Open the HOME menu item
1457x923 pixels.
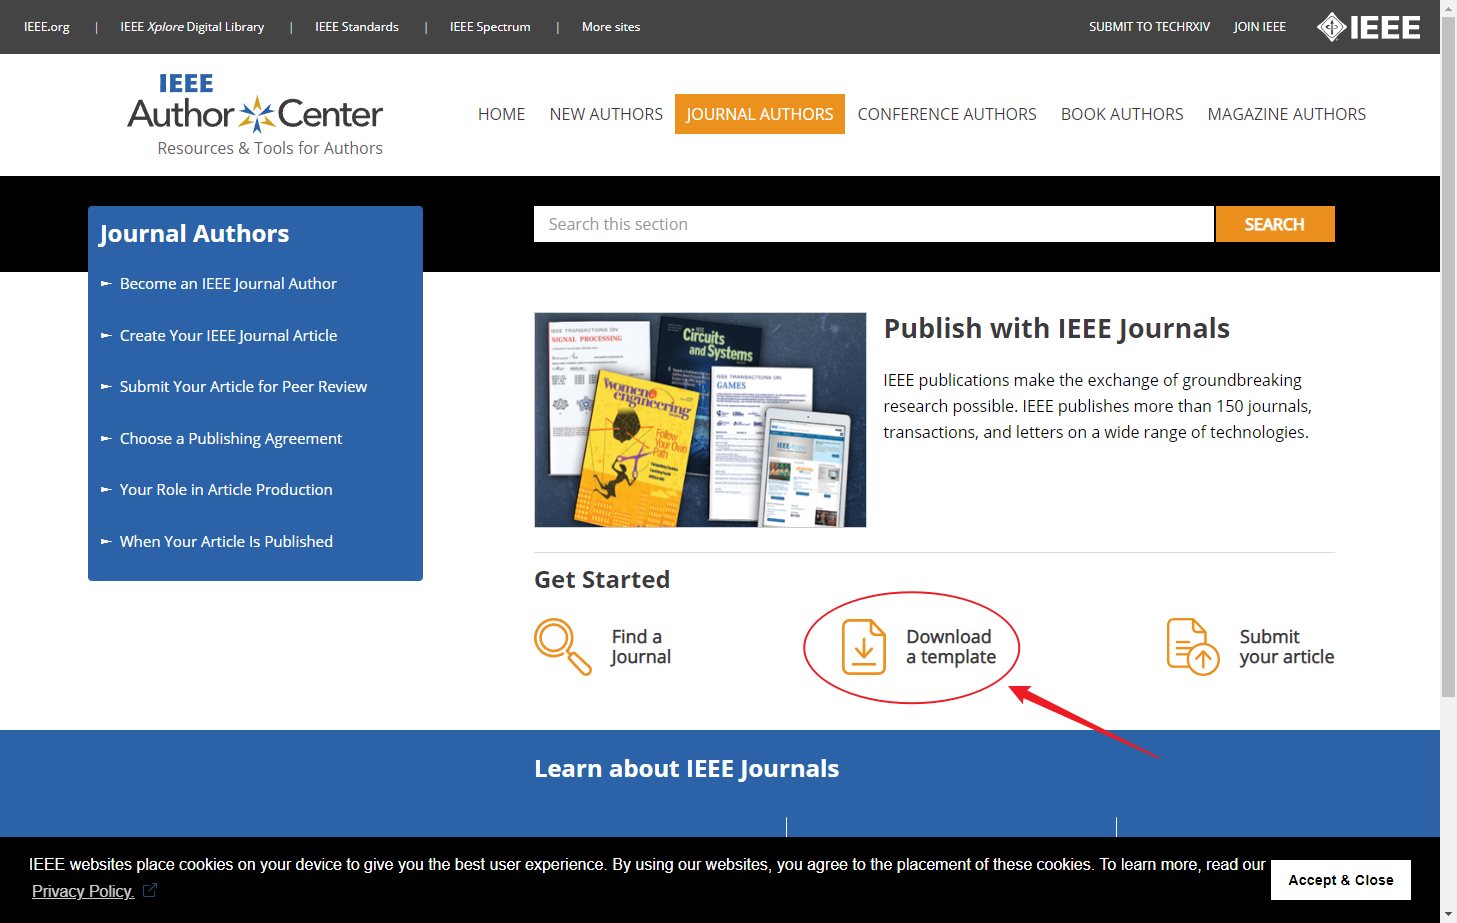501,114
